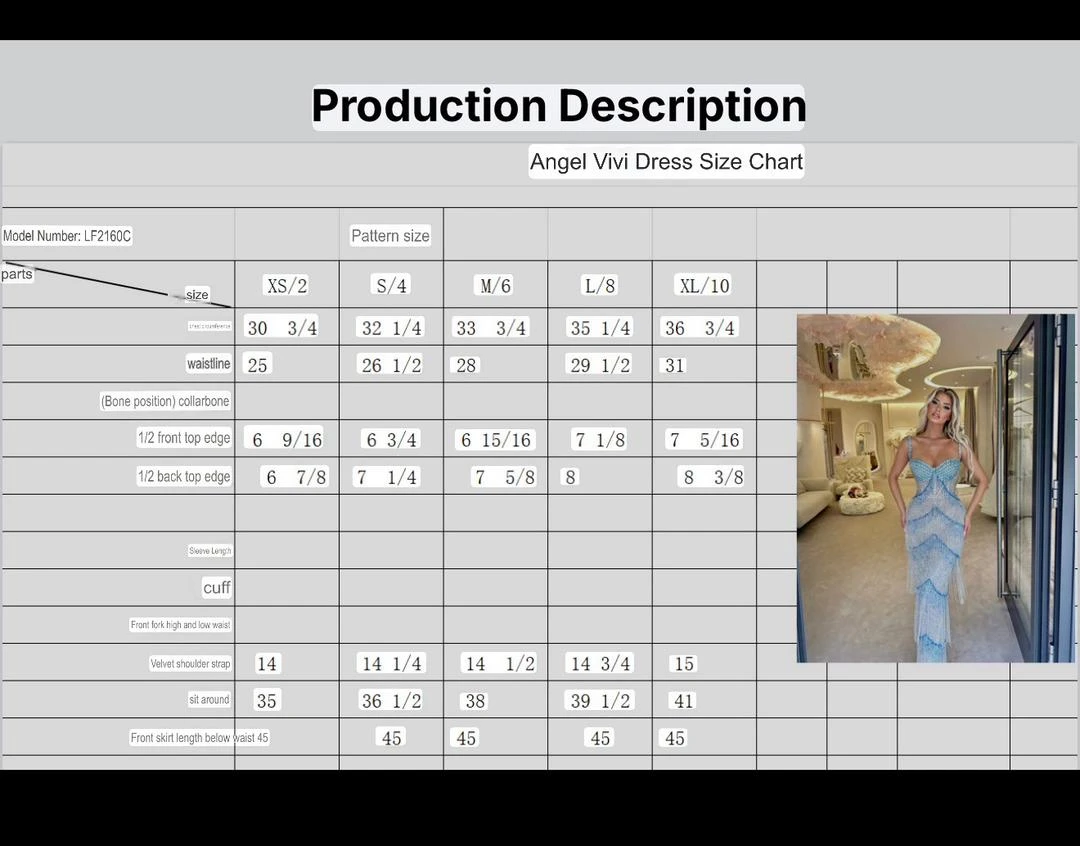
Task: Select the S/4 size column header
Action: tap(391, 286)
